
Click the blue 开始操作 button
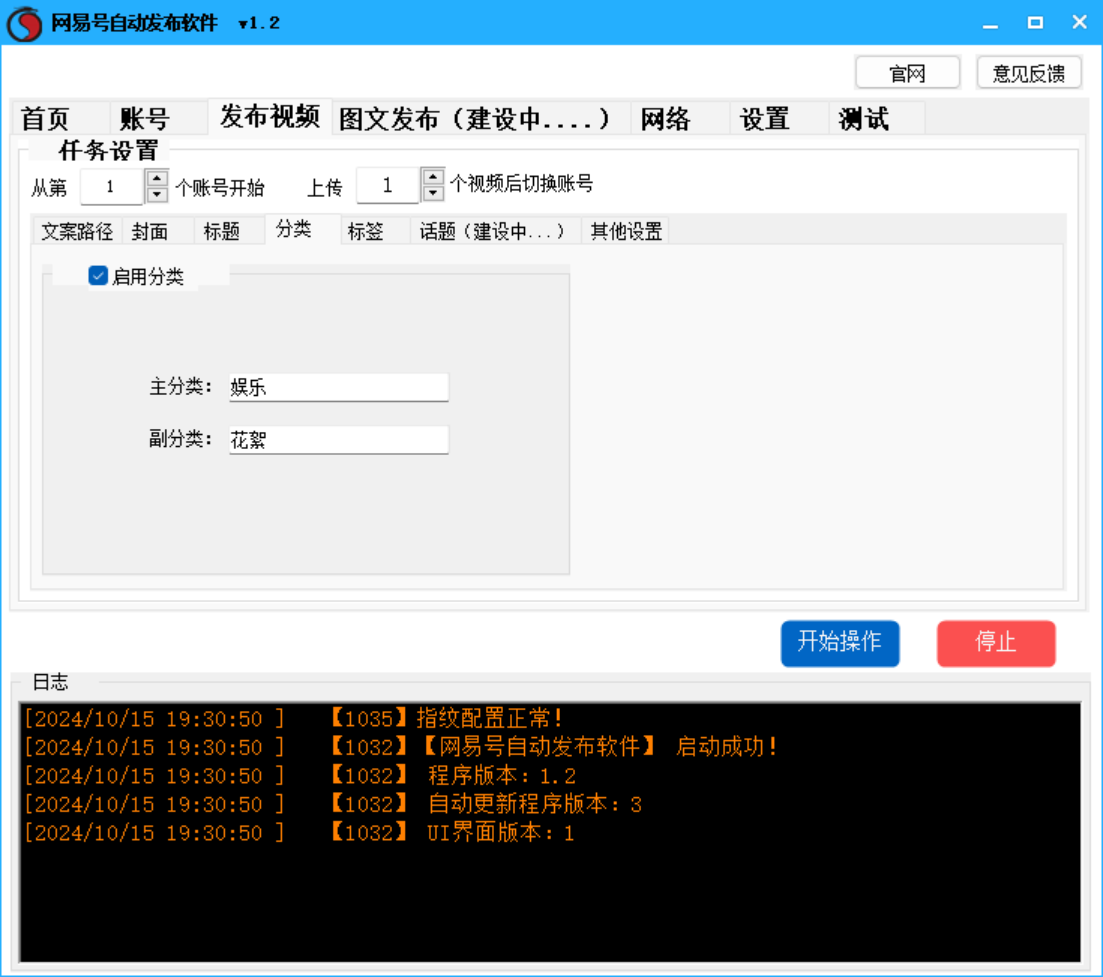tap(840, 642)
